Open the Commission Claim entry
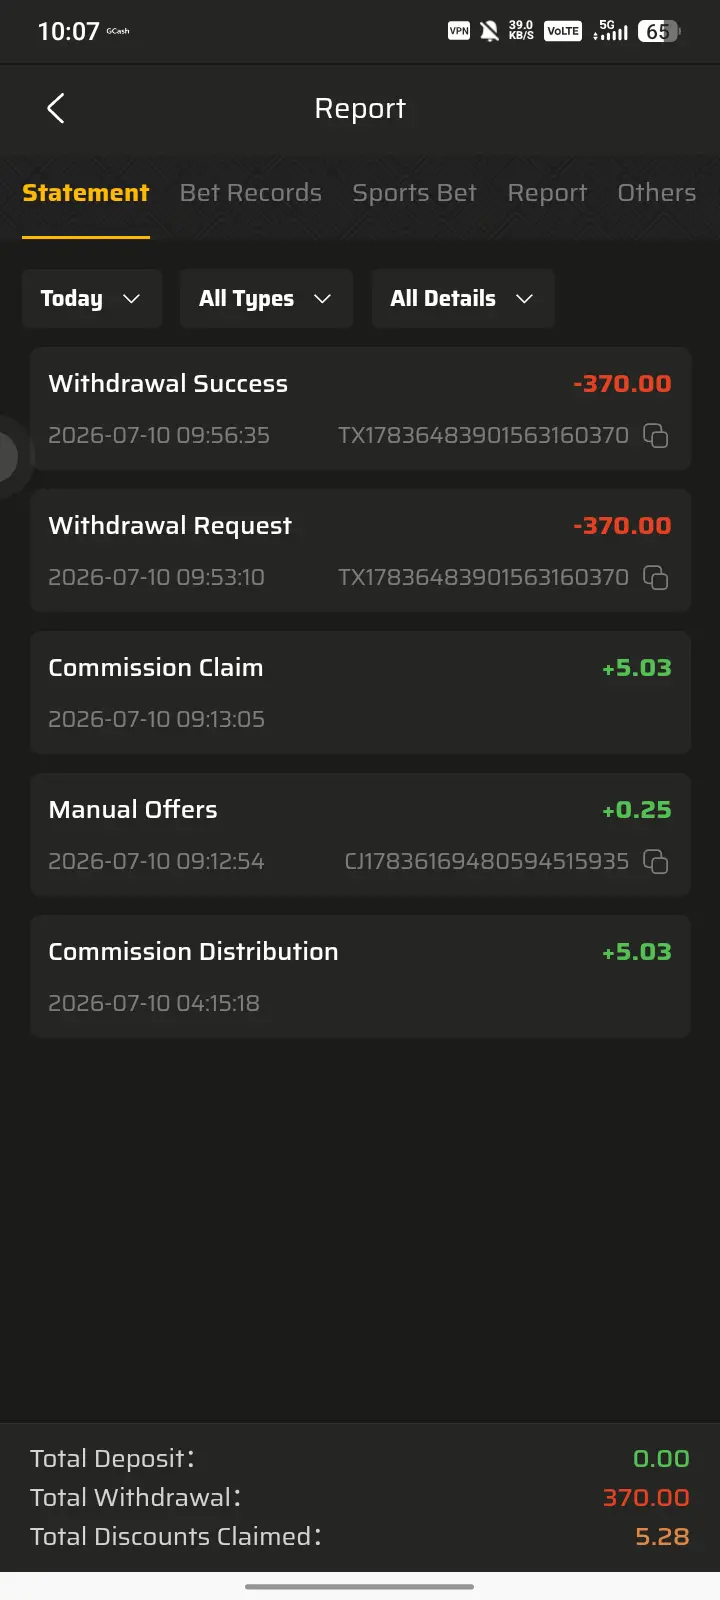720x1600 pixels. pos(360,693)
